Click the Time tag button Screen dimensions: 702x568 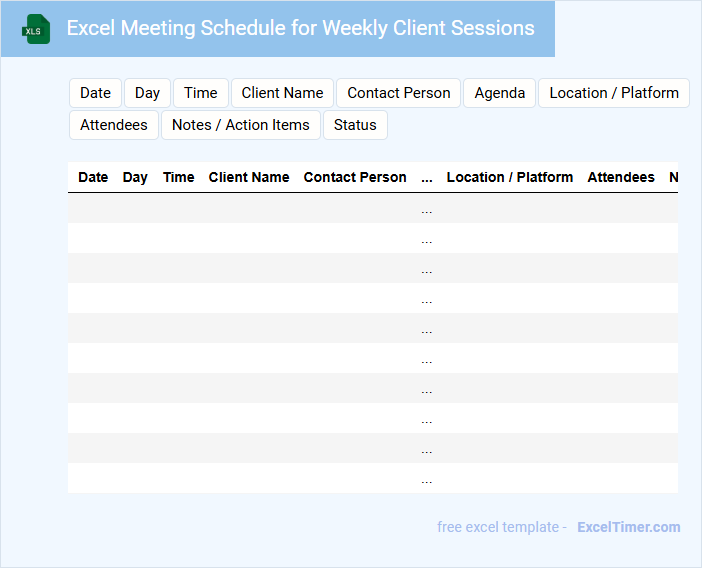point(201,93)
